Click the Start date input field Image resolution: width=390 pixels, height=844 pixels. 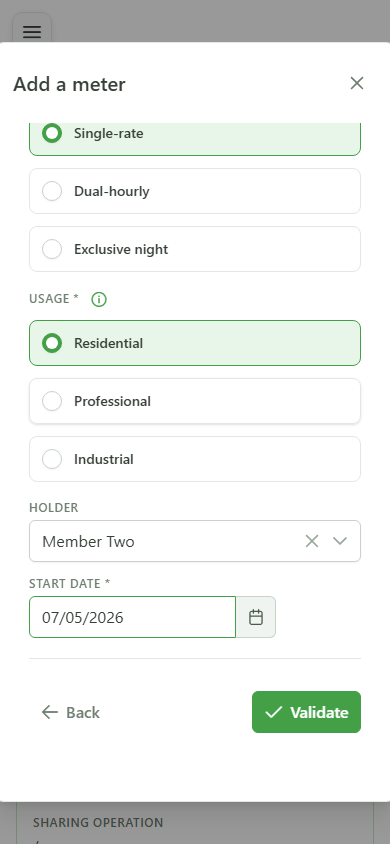(132, 617)
